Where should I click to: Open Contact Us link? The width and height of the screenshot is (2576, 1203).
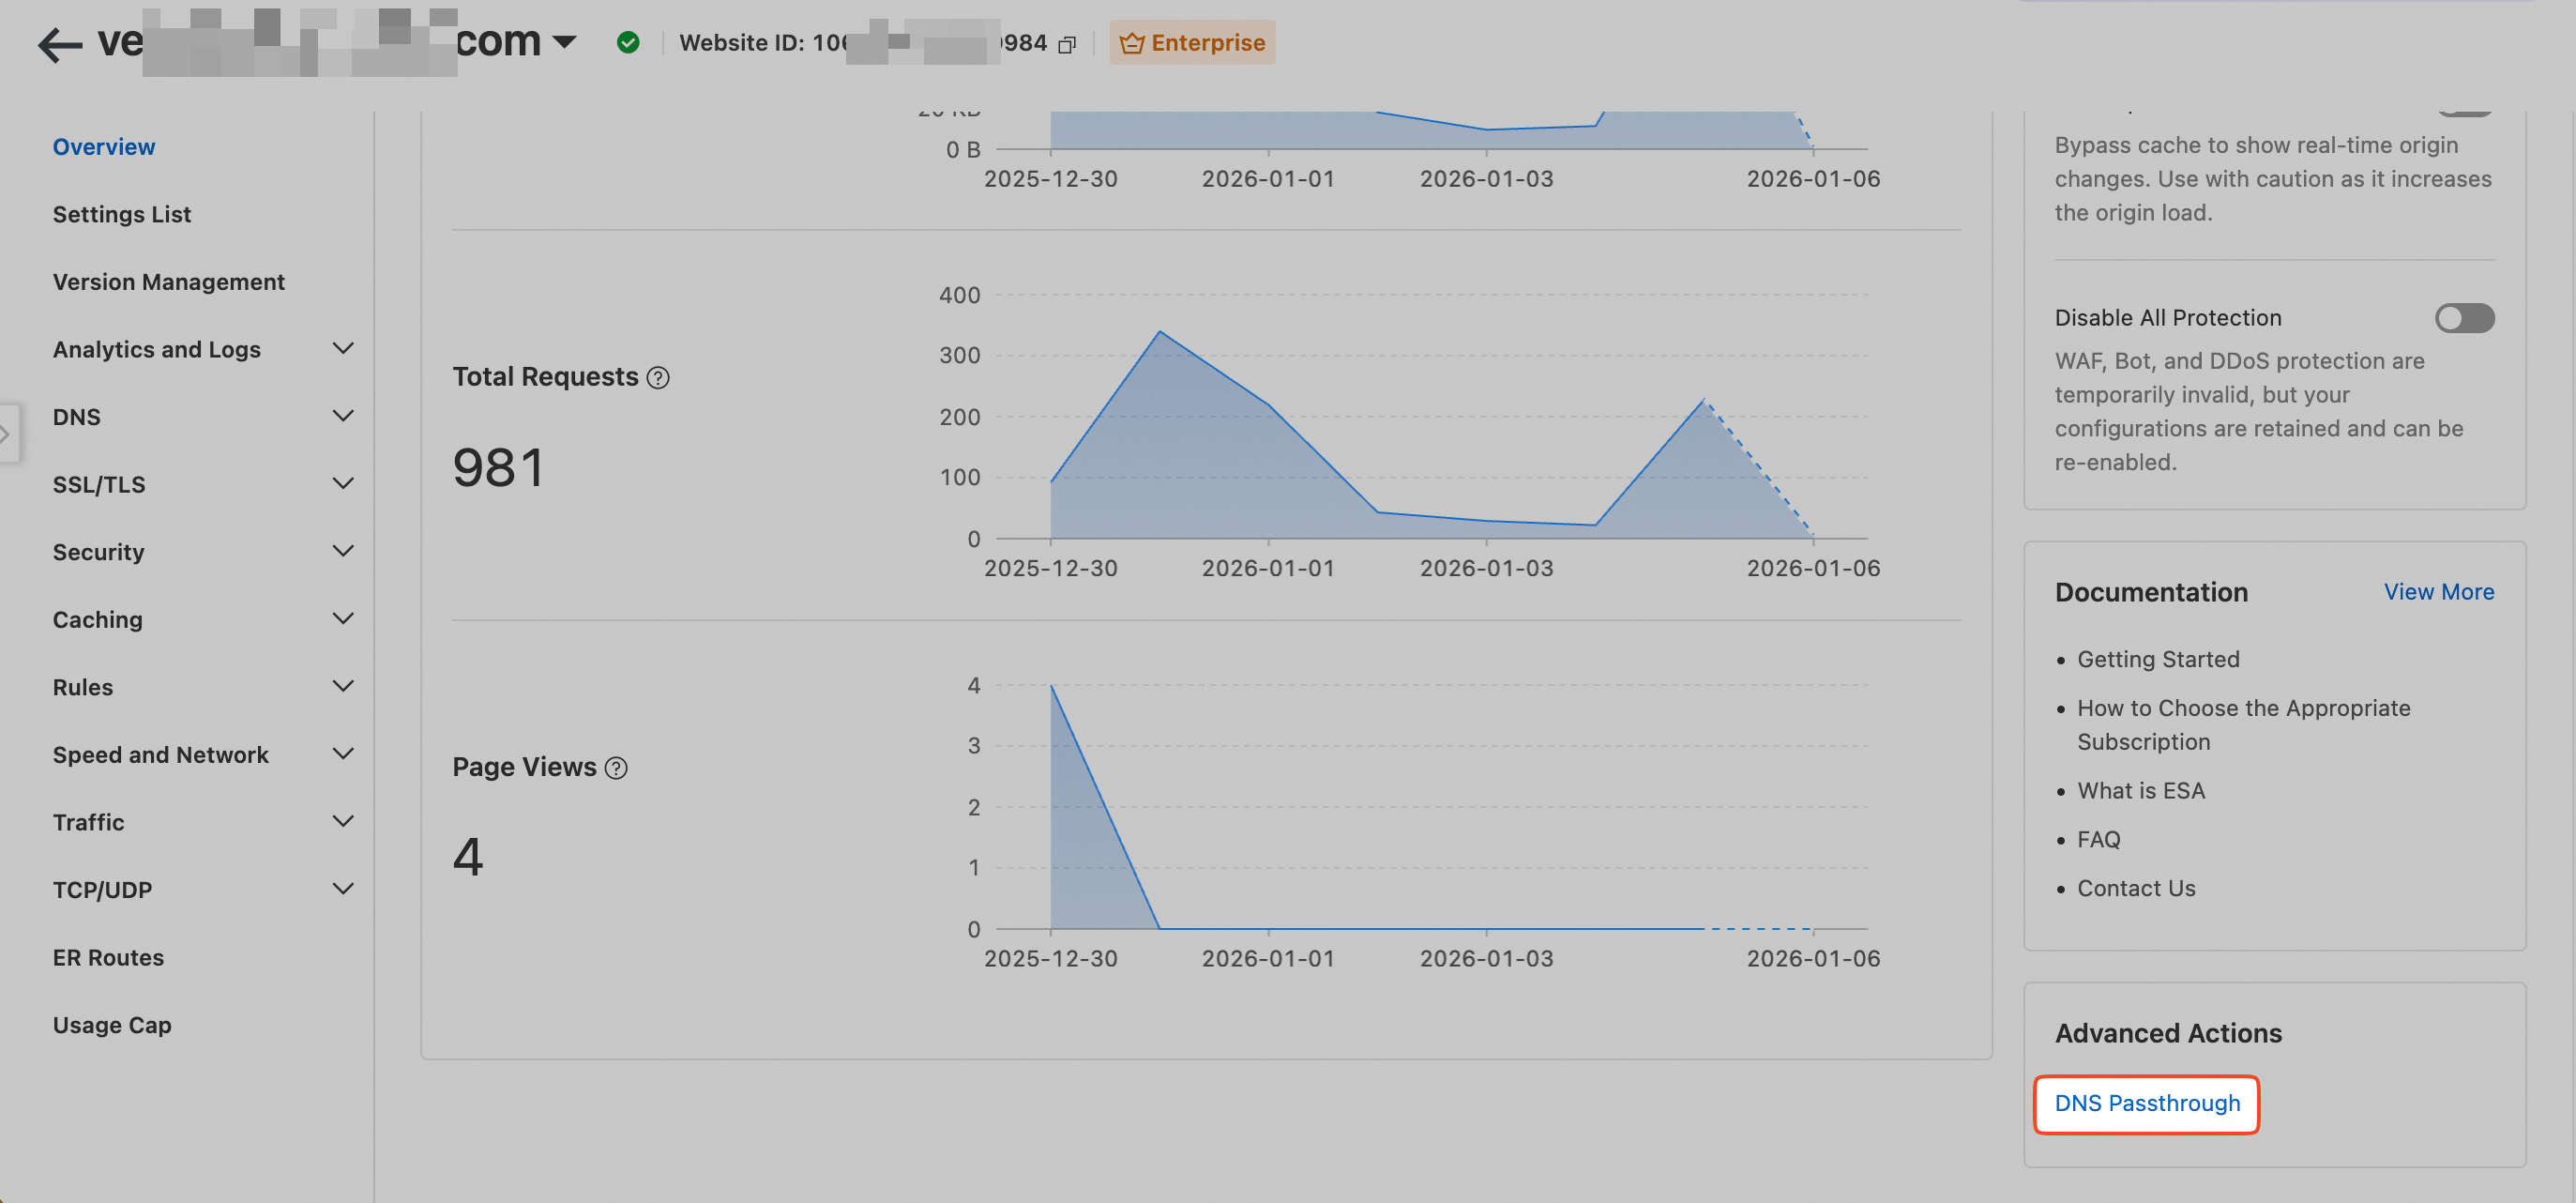[x=2136, y=888]
